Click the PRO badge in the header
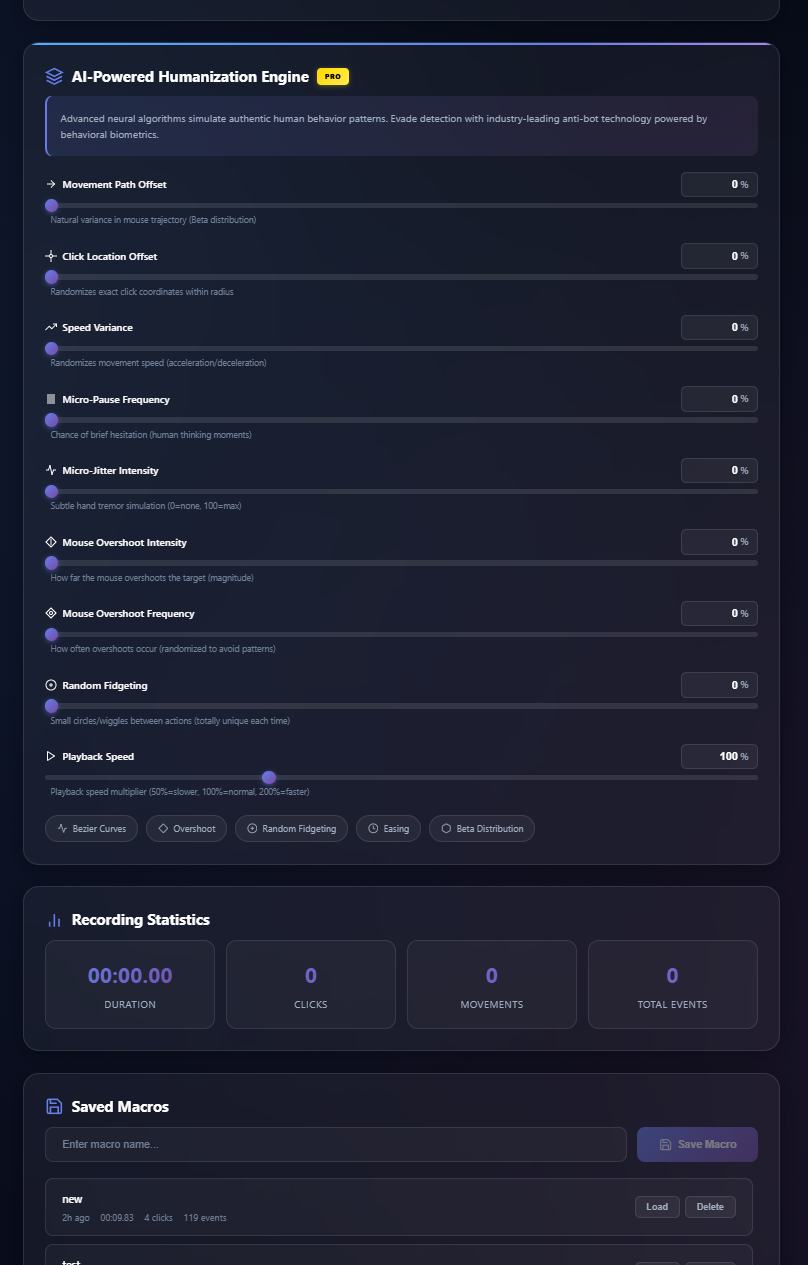 (332, 76)
